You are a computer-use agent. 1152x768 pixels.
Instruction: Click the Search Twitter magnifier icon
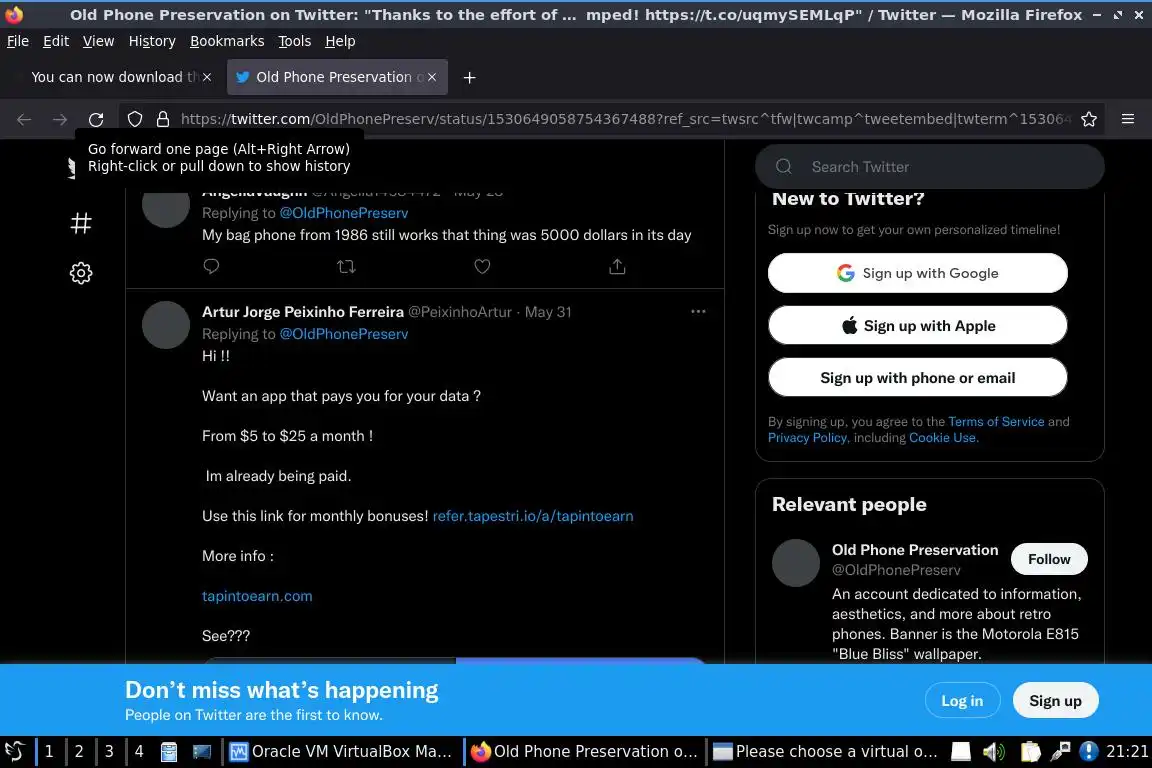784,167
